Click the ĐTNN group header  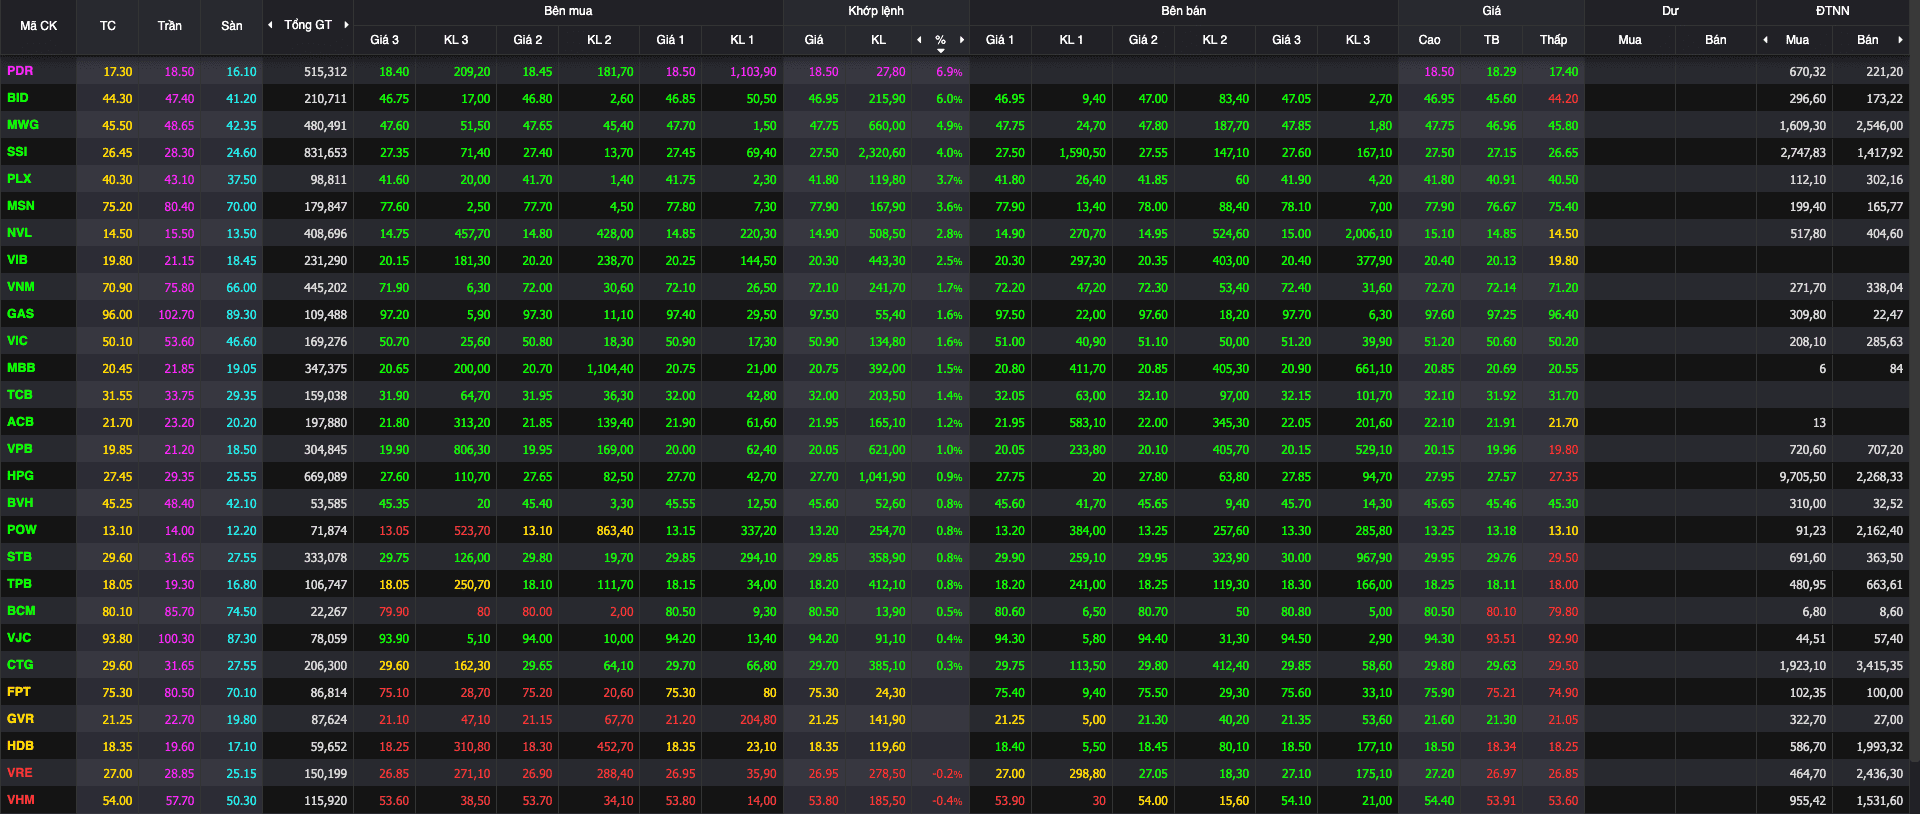[x=1833, y=11]
